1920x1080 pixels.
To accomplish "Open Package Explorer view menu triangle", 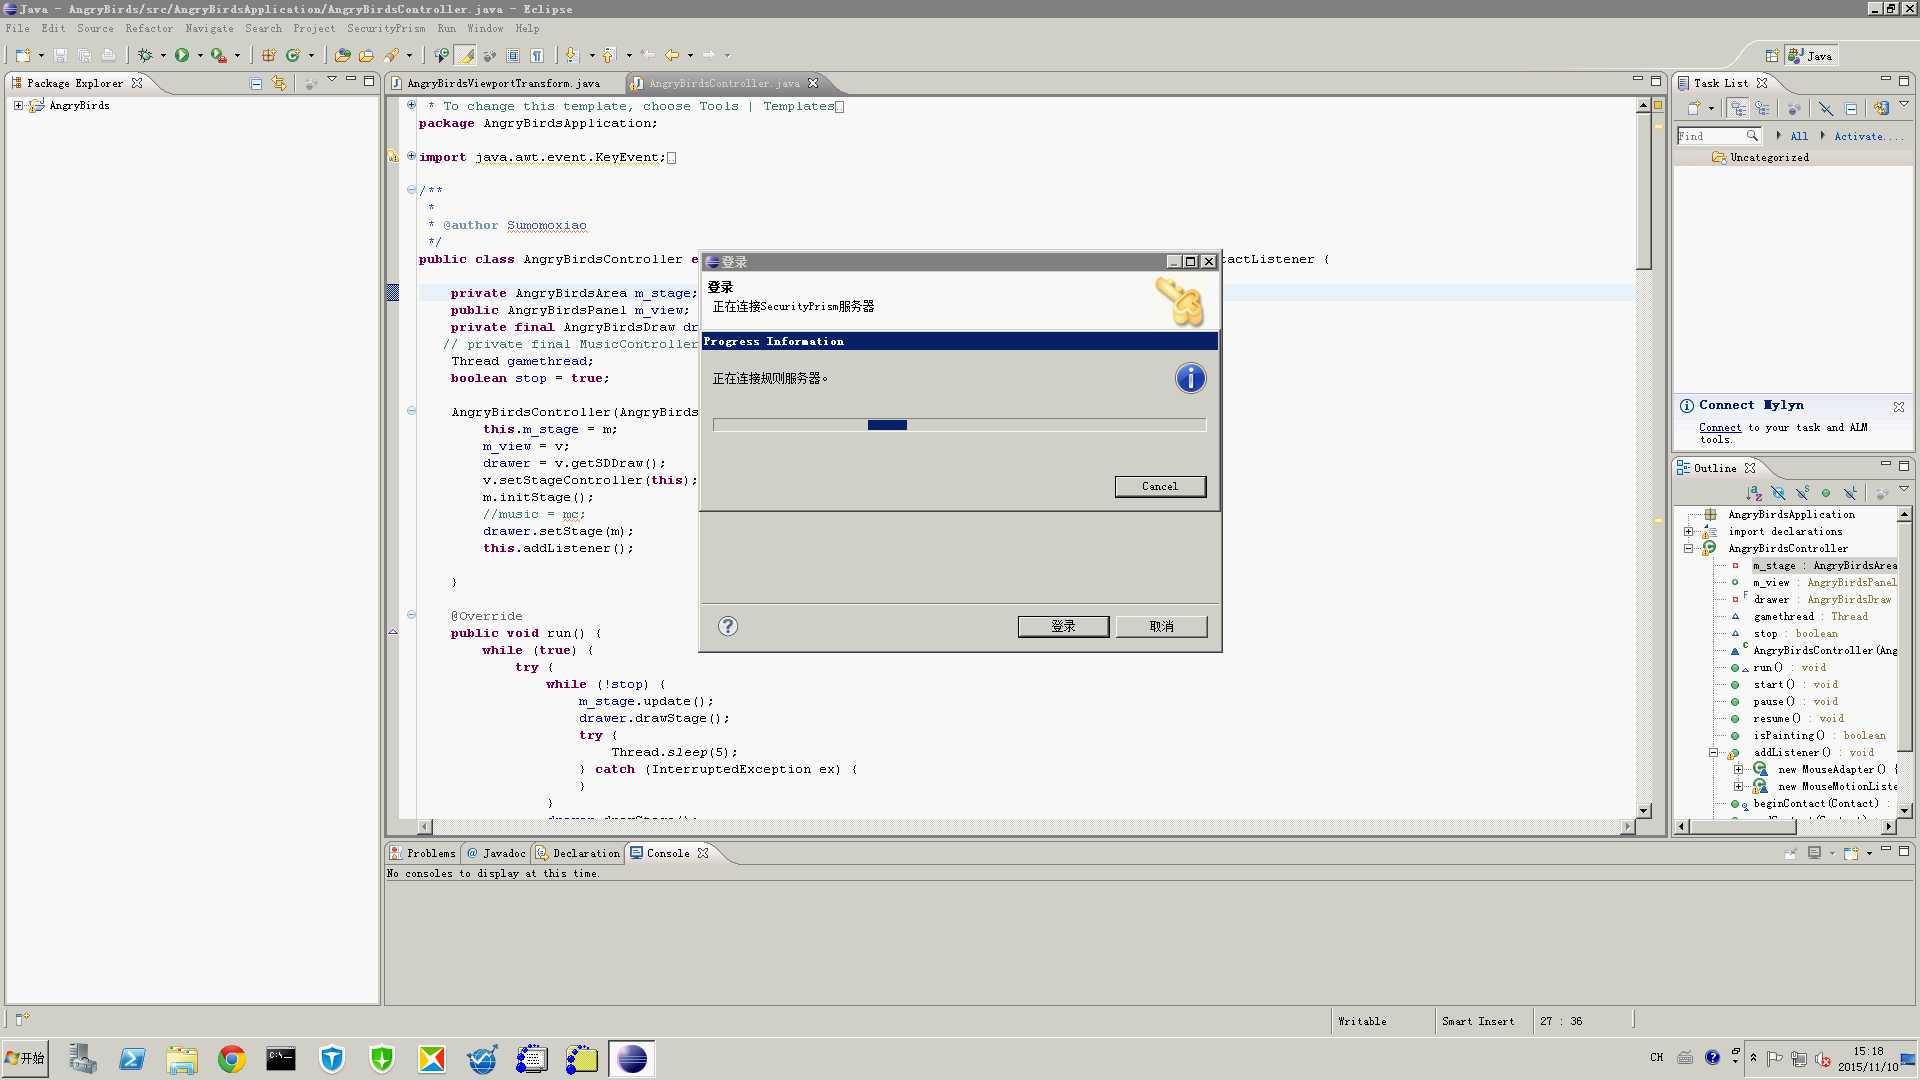I will click(332, 79).
